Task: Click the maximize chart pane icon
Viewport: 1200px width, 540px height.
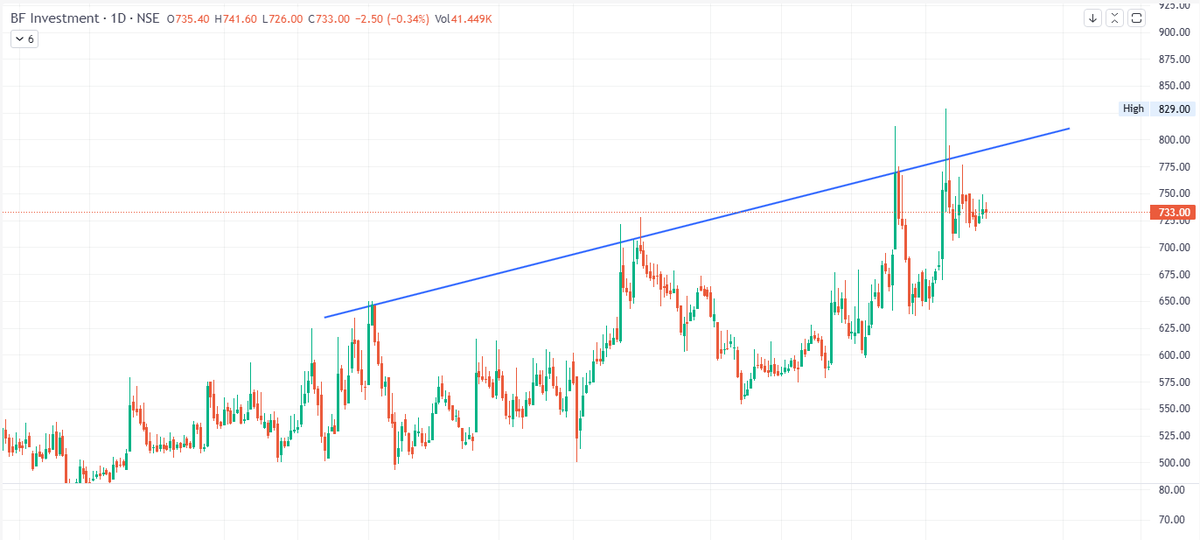Action: [x=1136, y=18]
